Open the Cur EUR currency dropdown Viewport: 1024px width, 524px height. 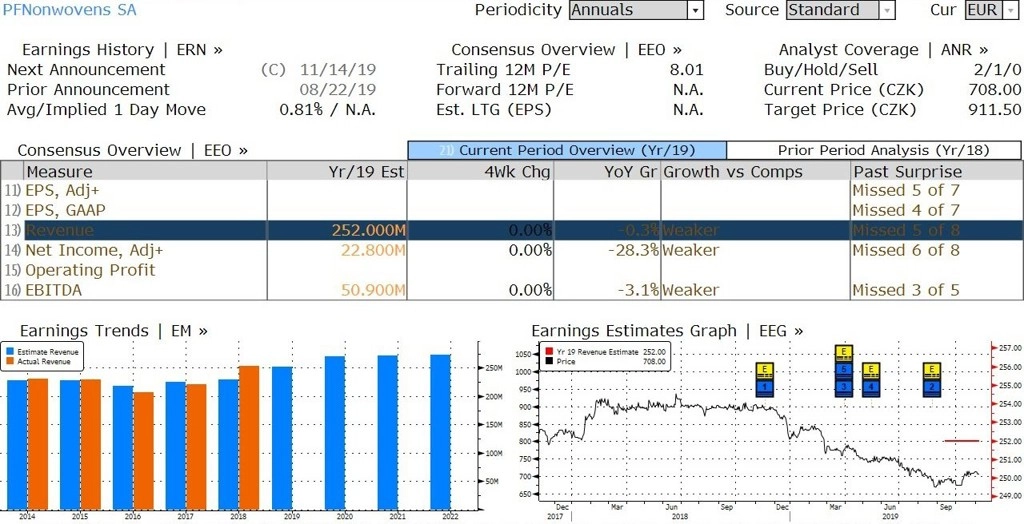[x=991, y=10]
